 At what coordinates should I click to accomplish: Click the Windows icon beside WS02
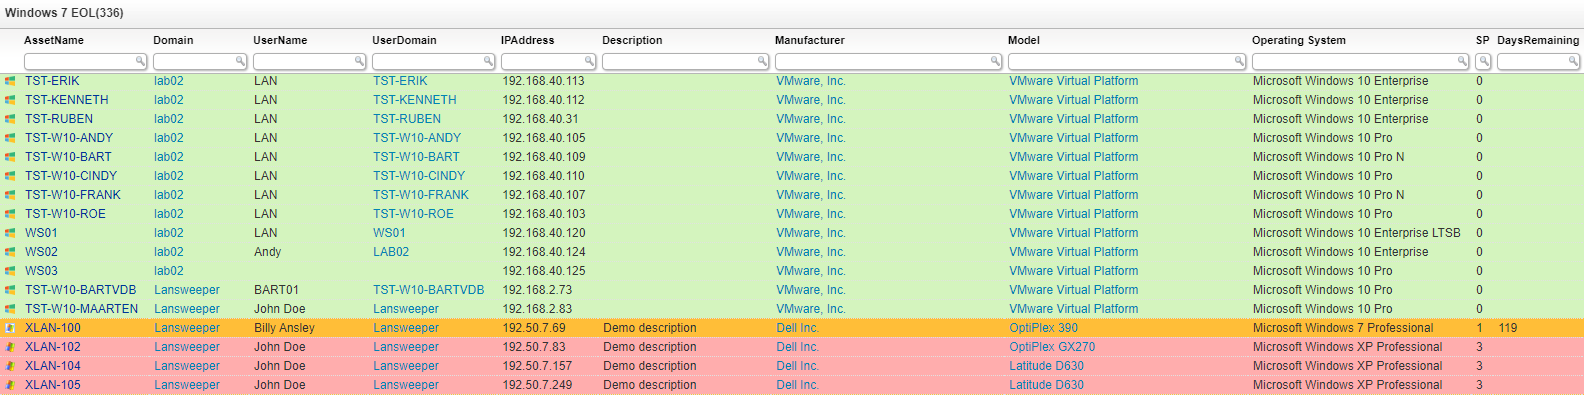(x=10, y=252)
